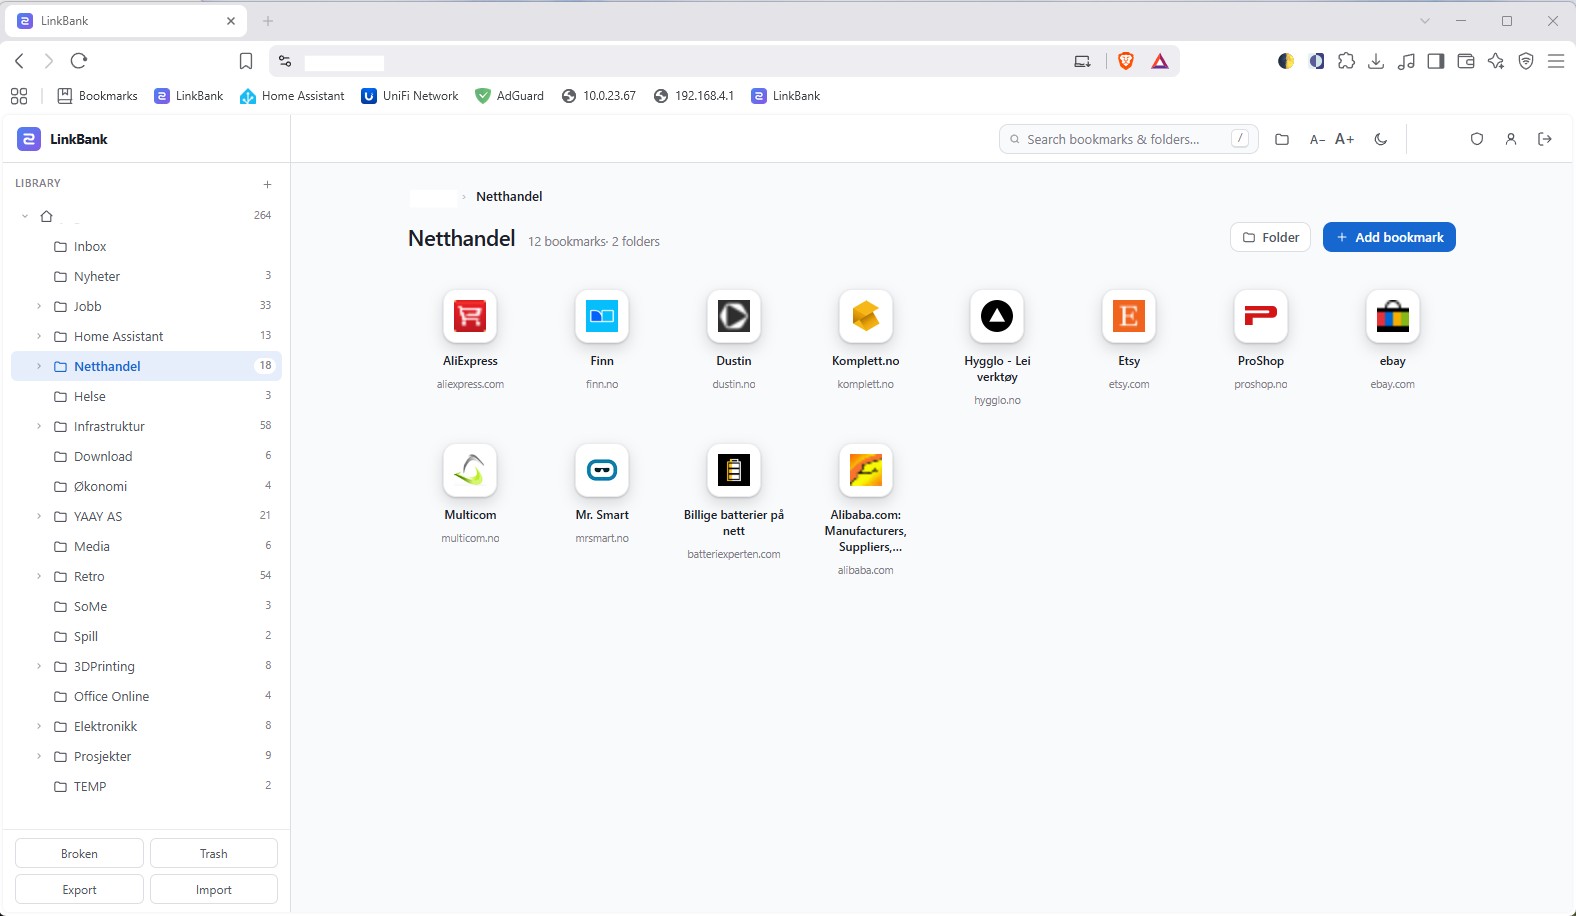Open the Billige batterier bookmark icon
The image size is (1576, 916).
(x=734, y=470)
